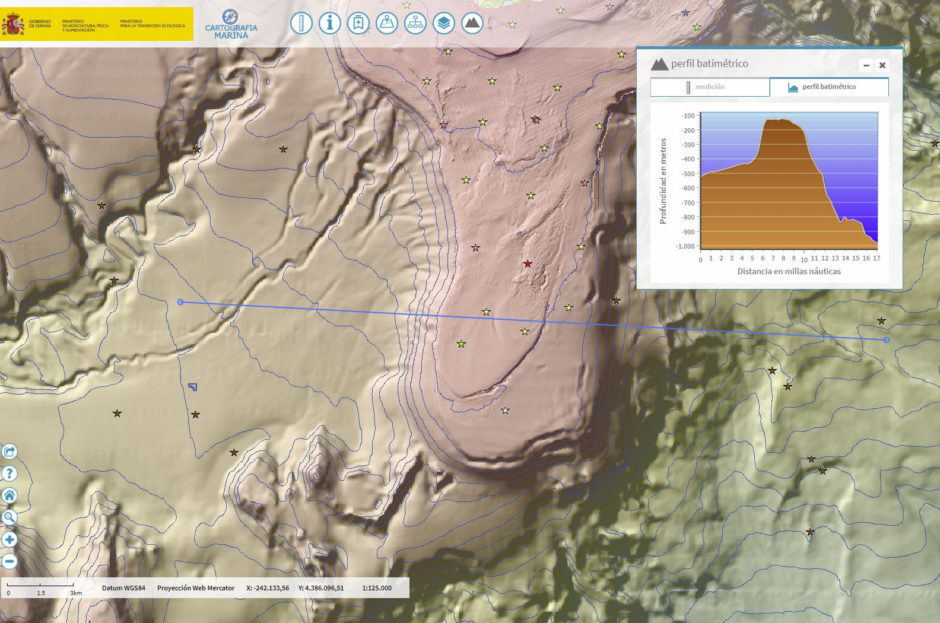The image size is (940, 623).
Task: Open the map location pin tool
Action: [386, 22]
